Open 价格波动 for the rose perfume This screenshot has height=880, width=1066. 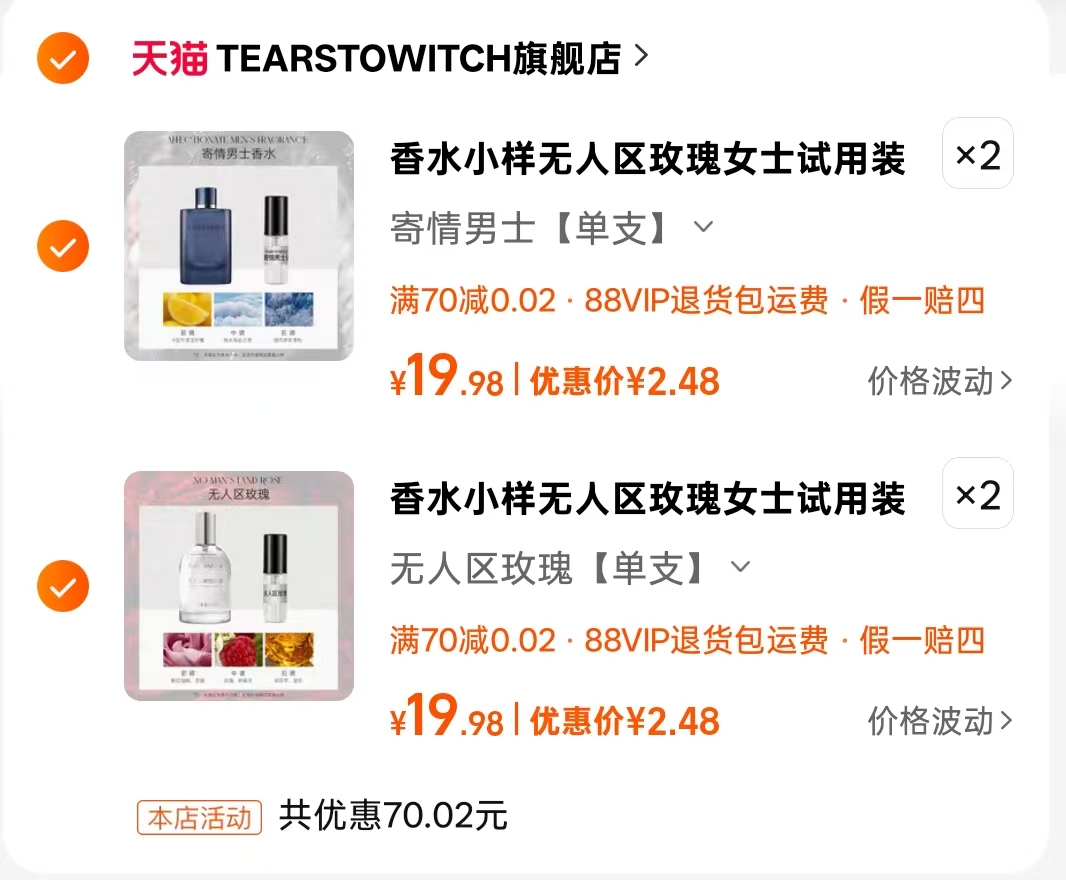pyautogui.click(x=940, y=721)
